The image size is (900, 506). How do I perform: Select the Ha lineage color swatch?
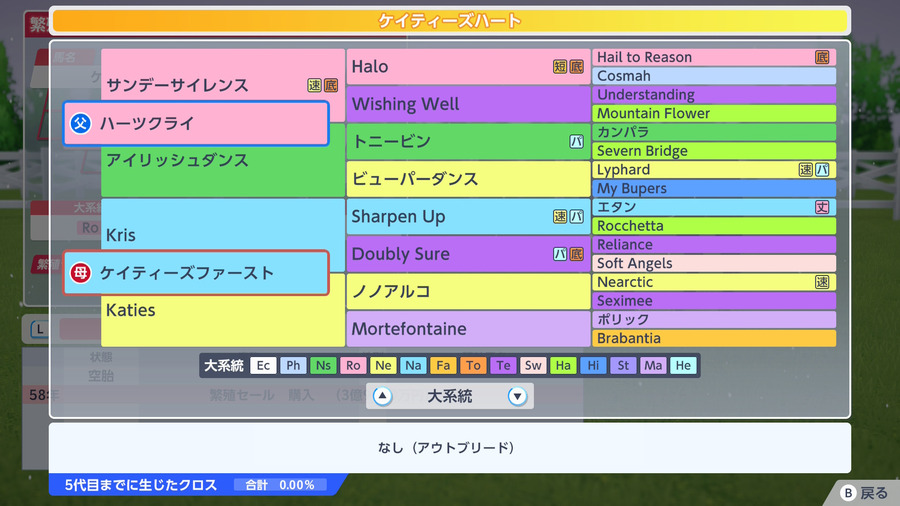pyautogui.click(x=563, y=365)
